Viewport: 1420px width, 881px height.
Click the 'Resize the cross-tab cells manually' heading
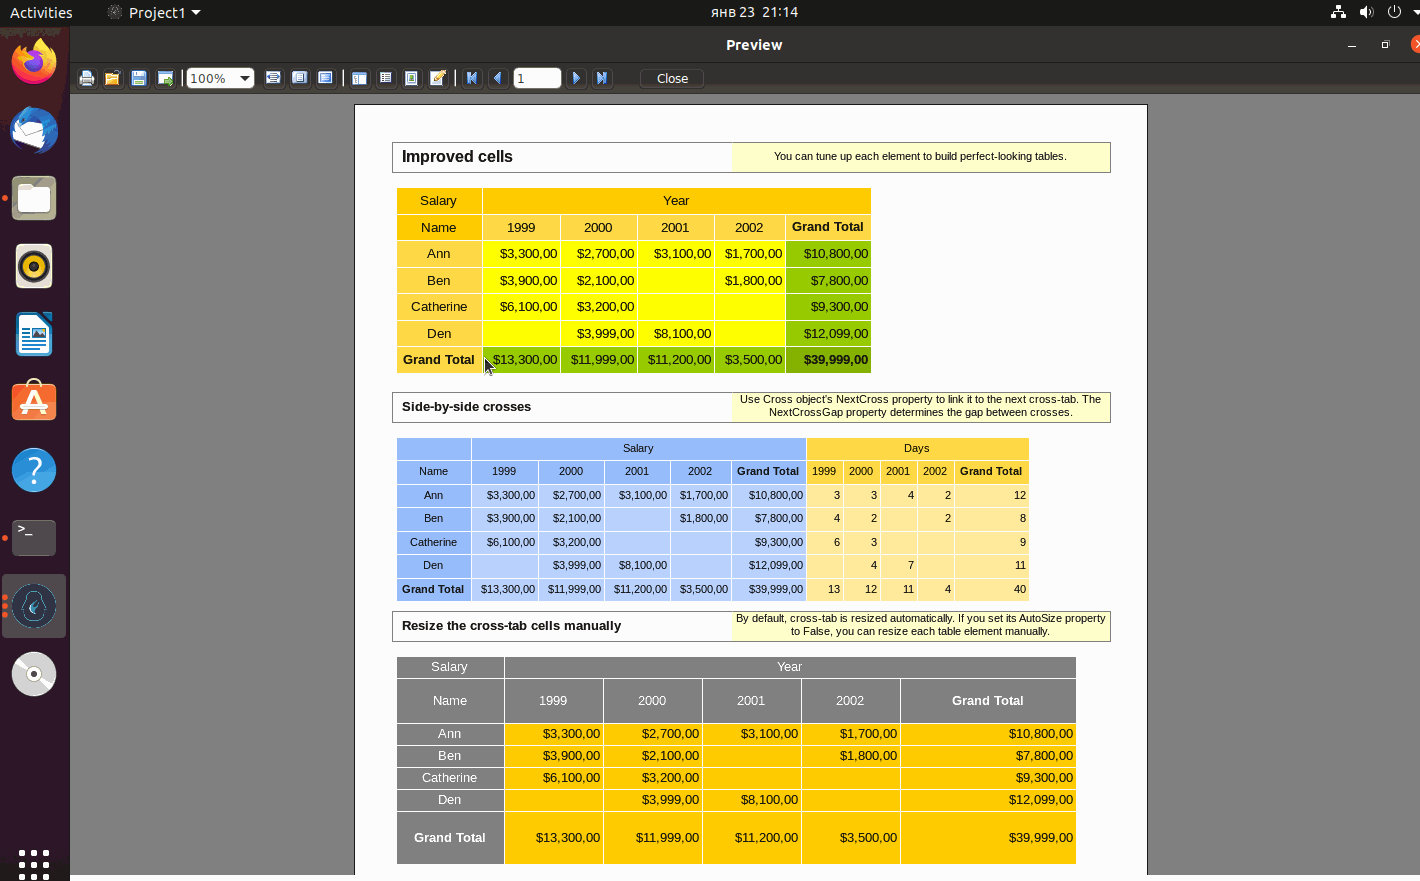511,626
